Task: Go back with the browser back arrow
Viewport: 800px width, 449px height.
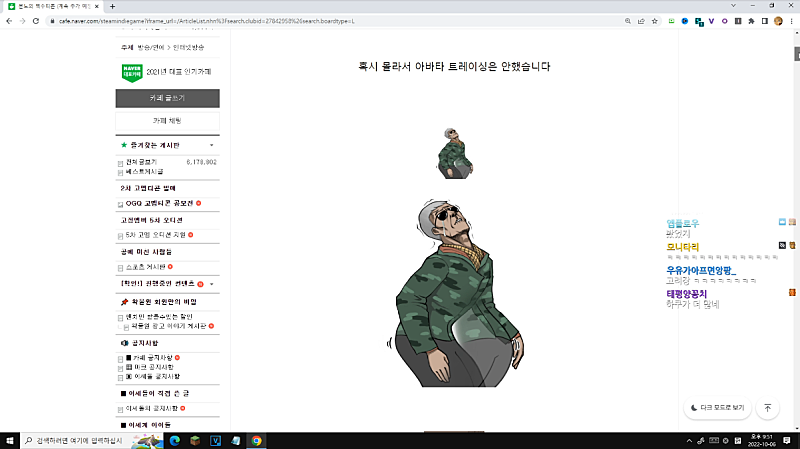Action: click(9, 21)
